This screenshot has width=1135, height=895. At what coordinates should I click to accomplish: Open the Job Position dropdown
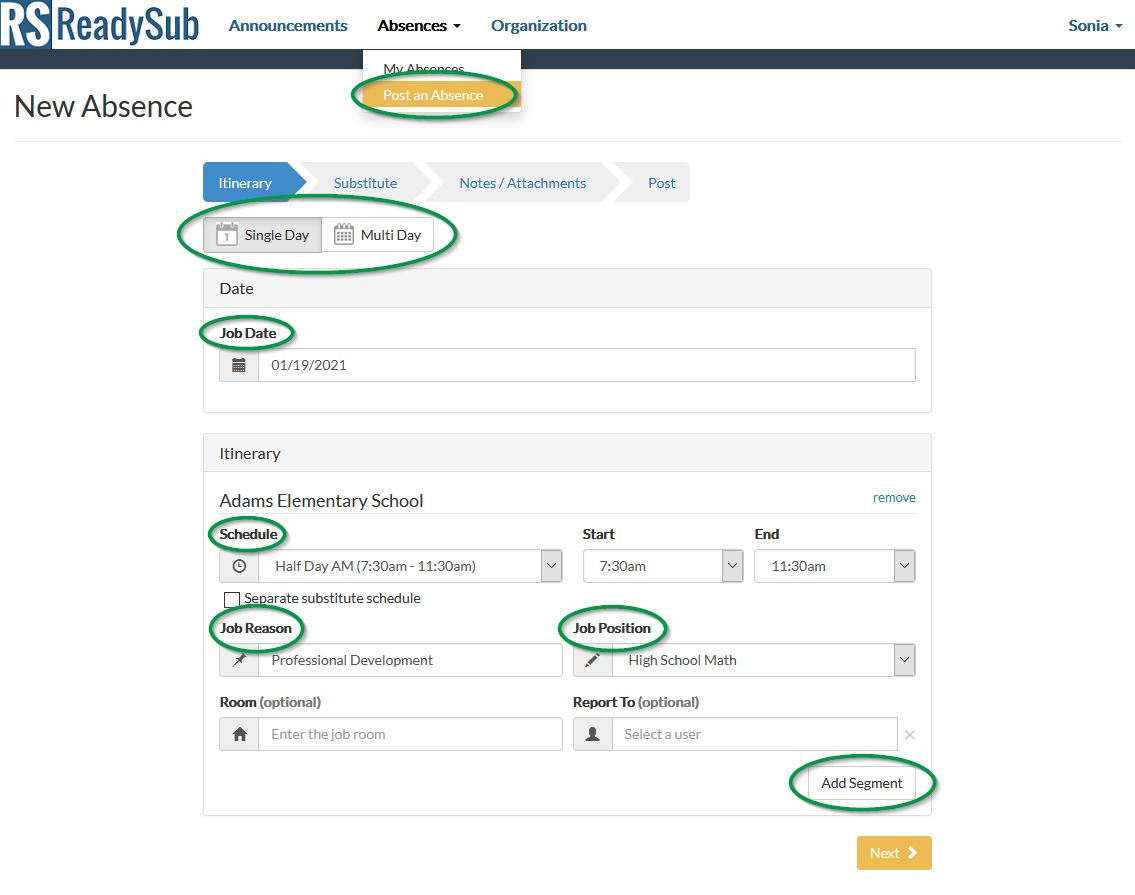(x=903, y=660)
